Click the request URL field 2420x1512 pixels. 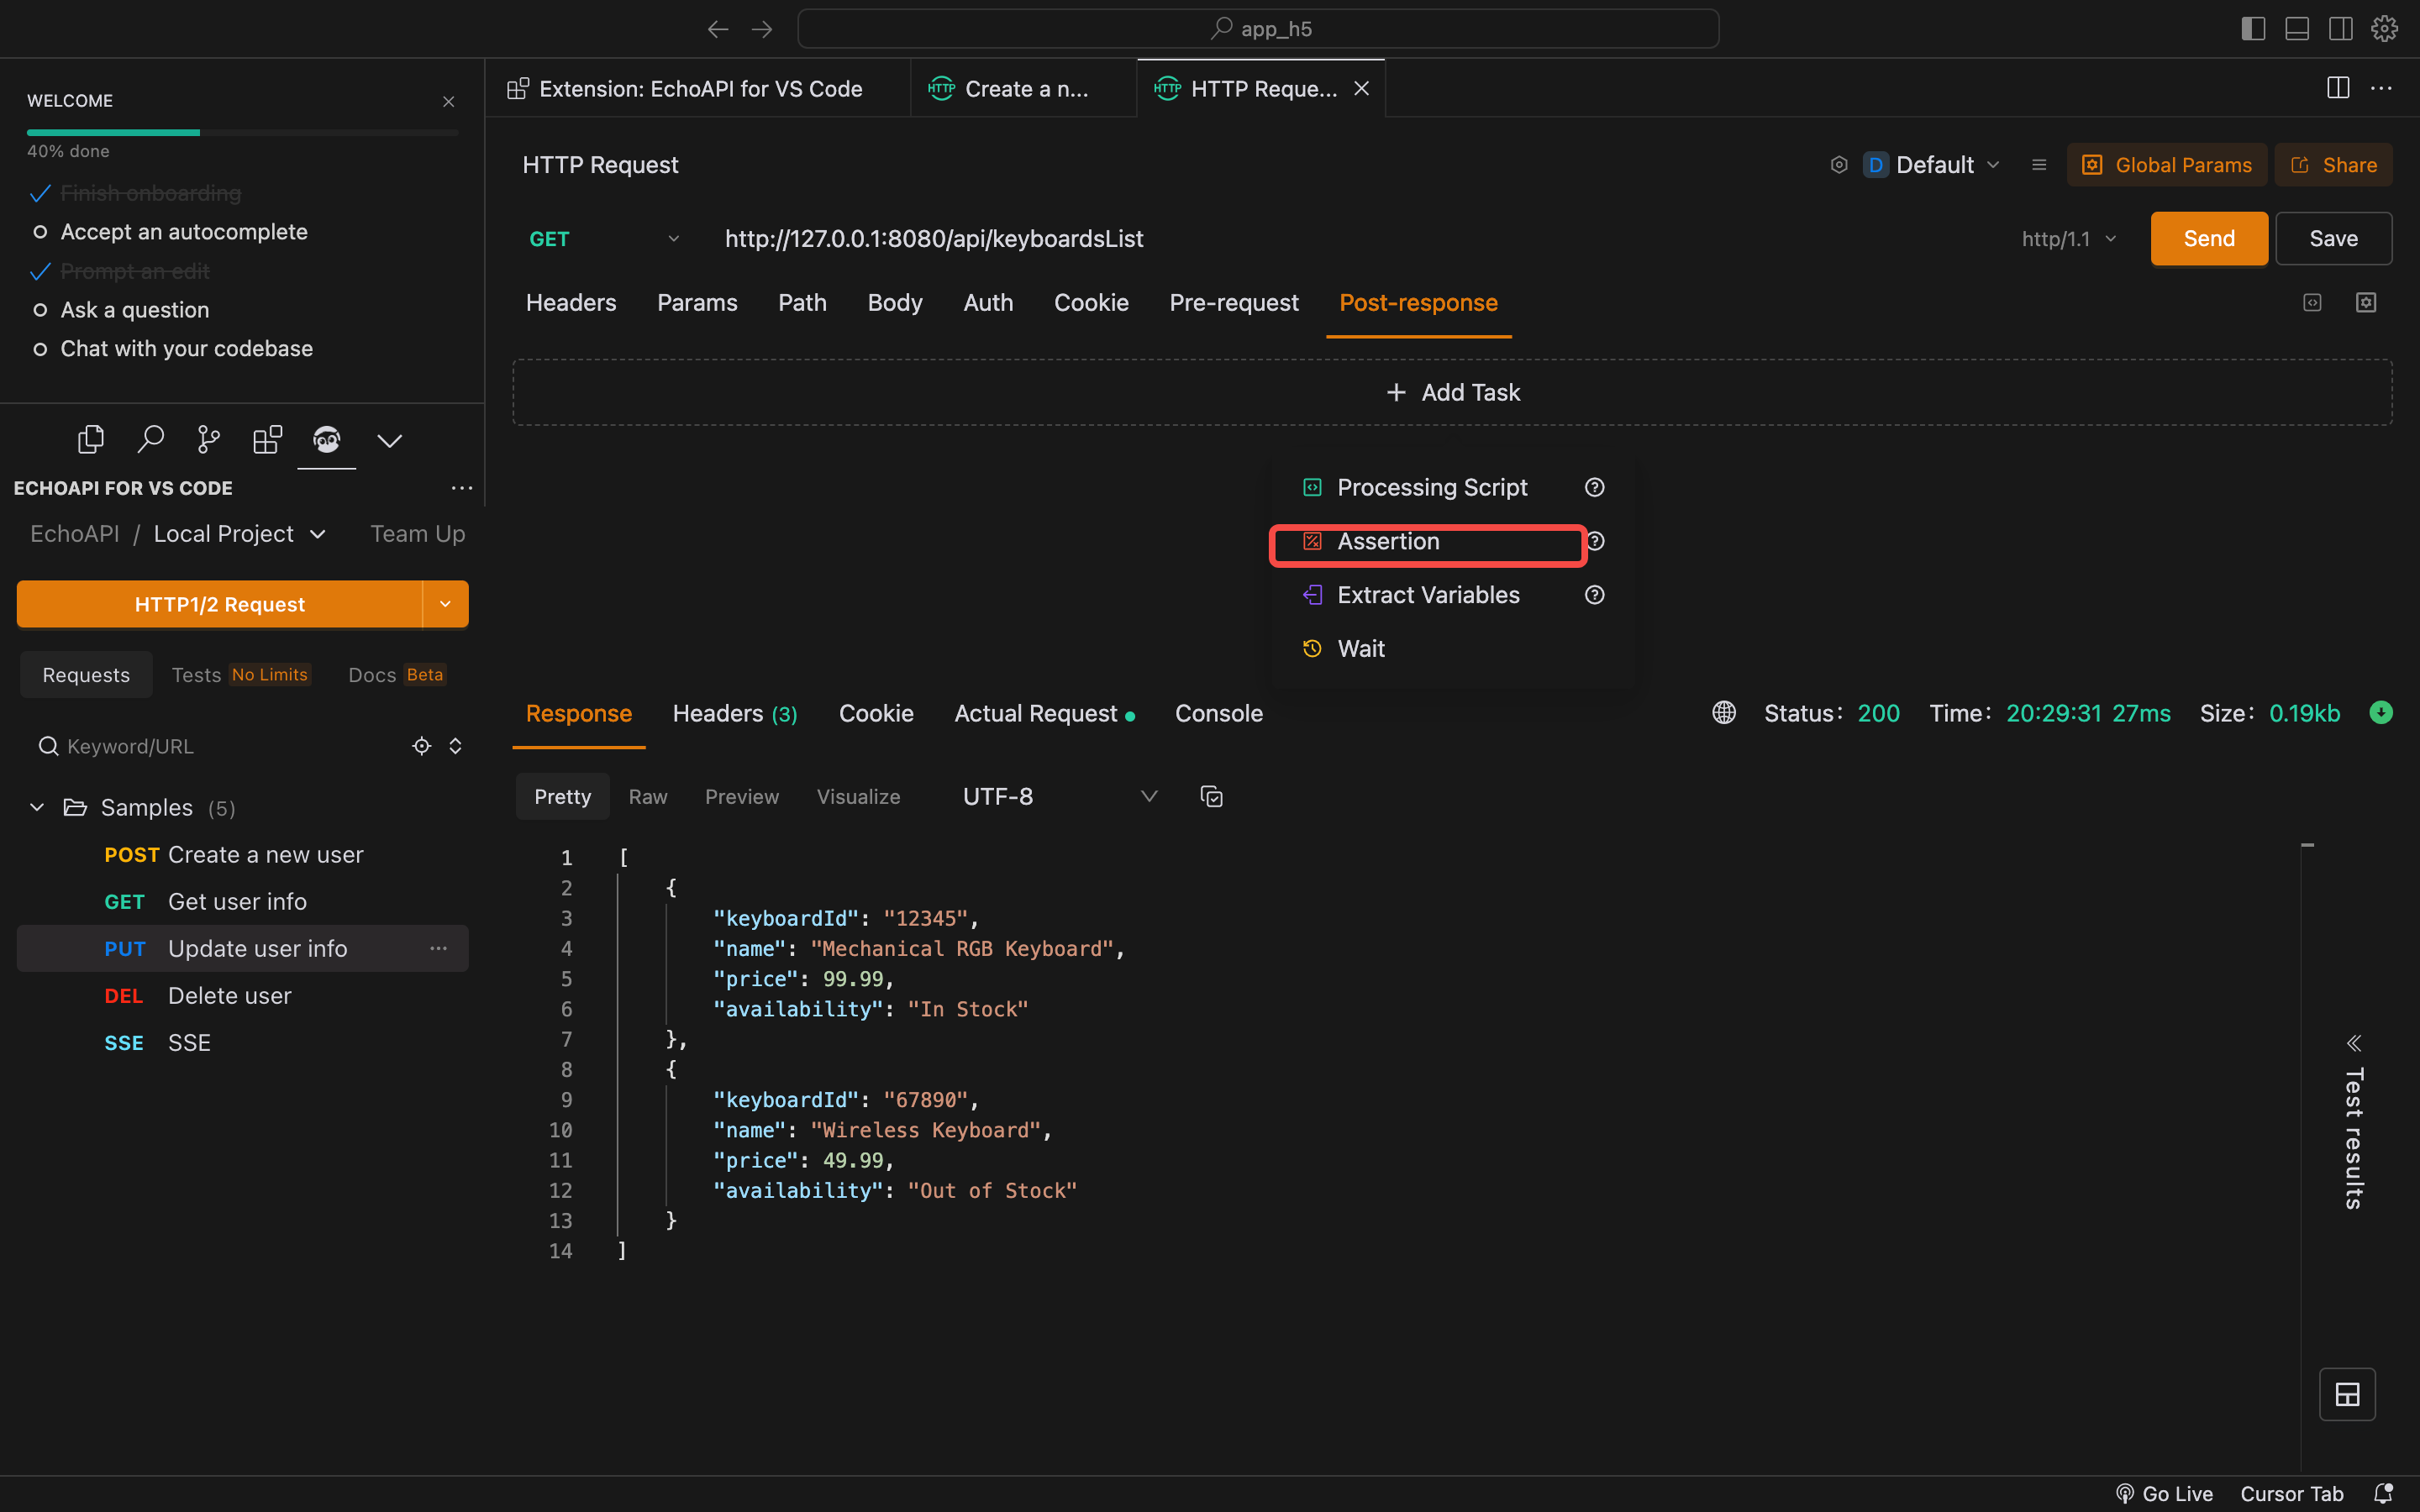[1350, 239]
